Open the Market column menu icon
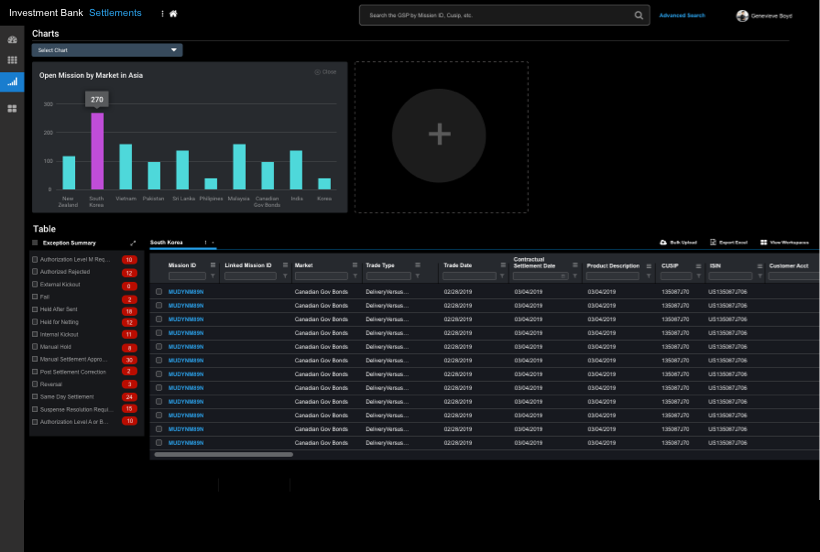The width and height of the screenshot is (820, 552). tap(355, 265)
